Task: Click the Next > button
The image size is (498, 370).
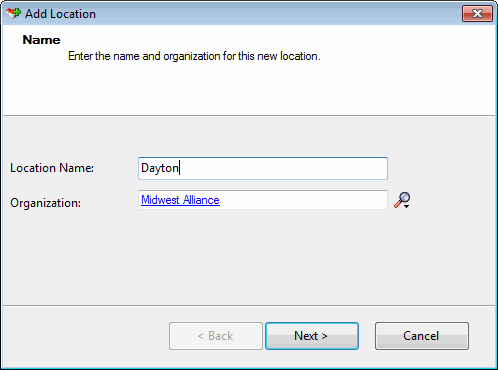Action: [x=312, y=336]
